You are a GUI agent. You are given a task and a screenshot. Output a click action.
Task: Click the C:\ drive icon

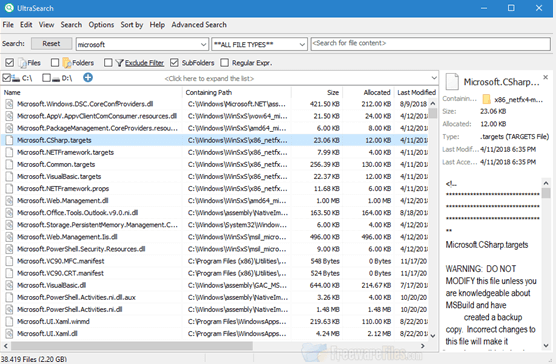(16, 78)
